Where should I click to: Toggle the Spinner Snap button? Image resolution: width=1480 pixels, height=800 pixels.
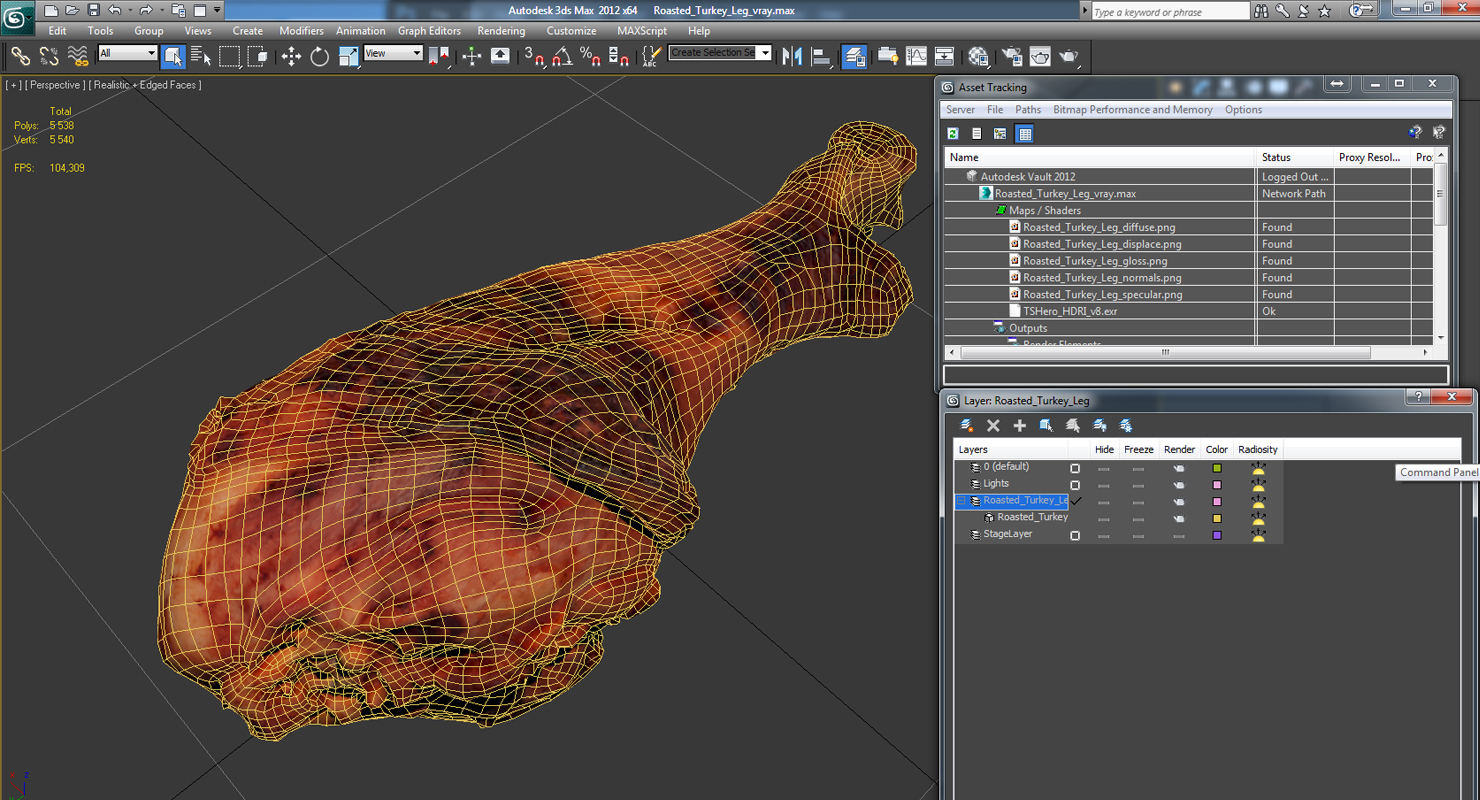point(619,56)
